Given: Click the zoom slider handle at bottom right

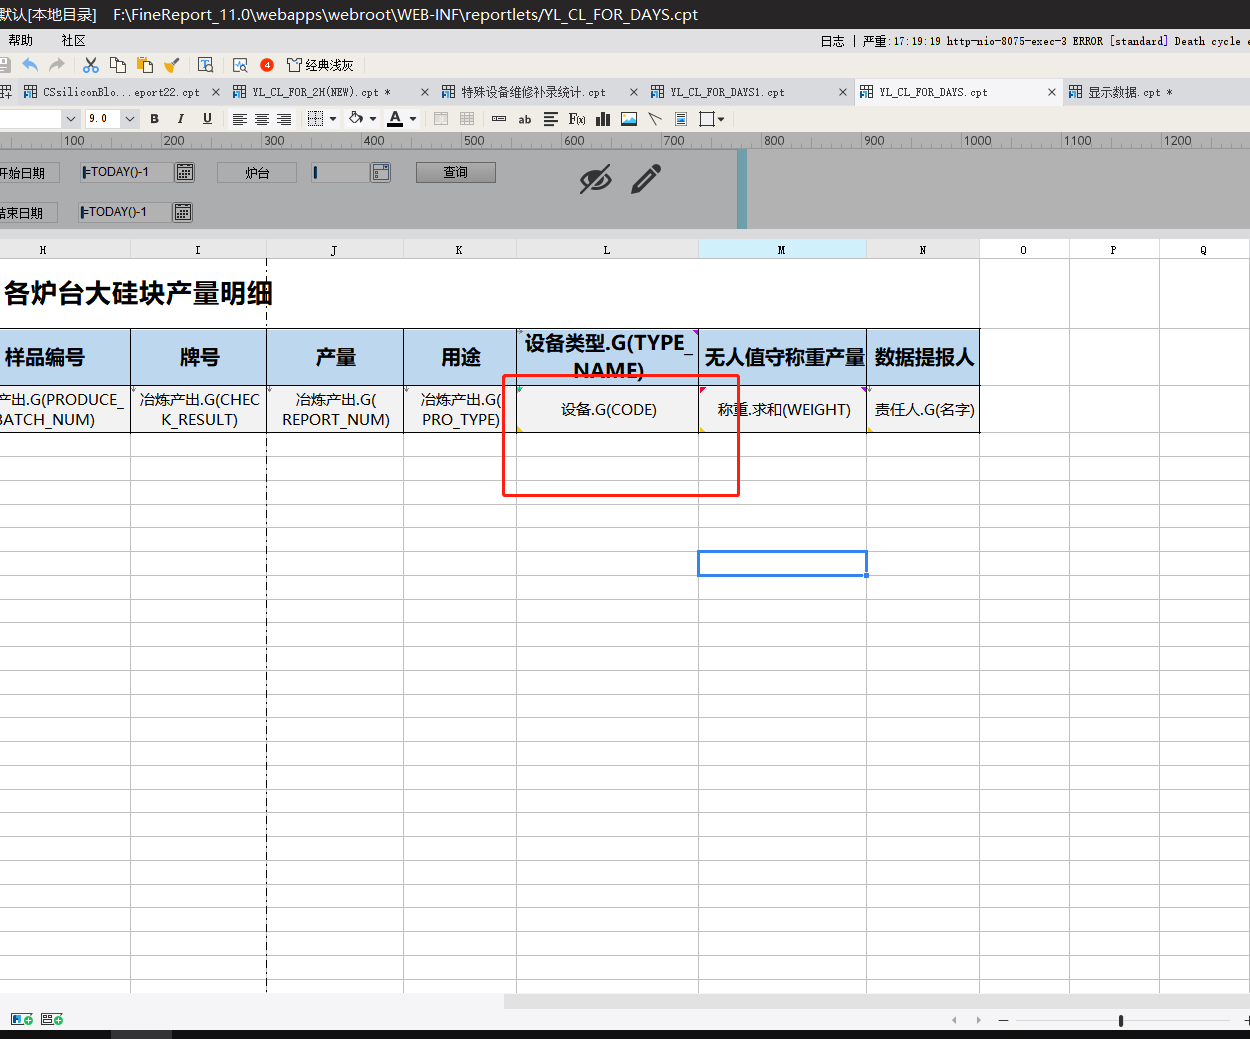Looking at the screenshot, I should [1121, 1020].
